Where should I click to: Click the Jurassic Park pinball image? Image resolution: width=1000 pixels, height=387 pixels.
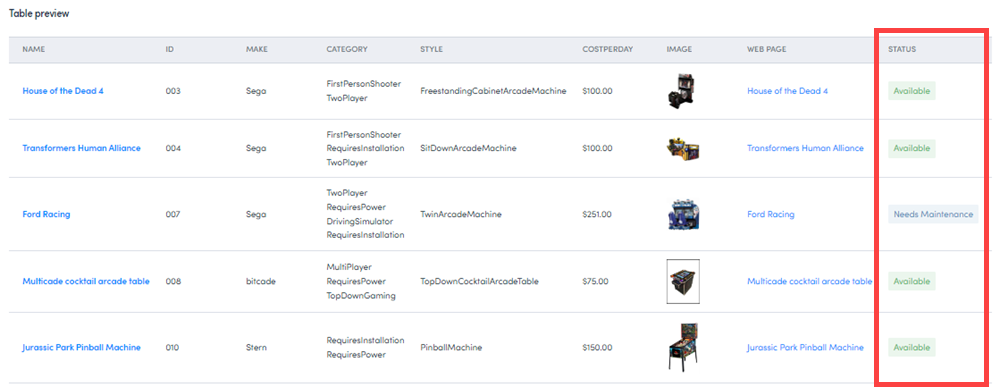[x=682, y=347]
